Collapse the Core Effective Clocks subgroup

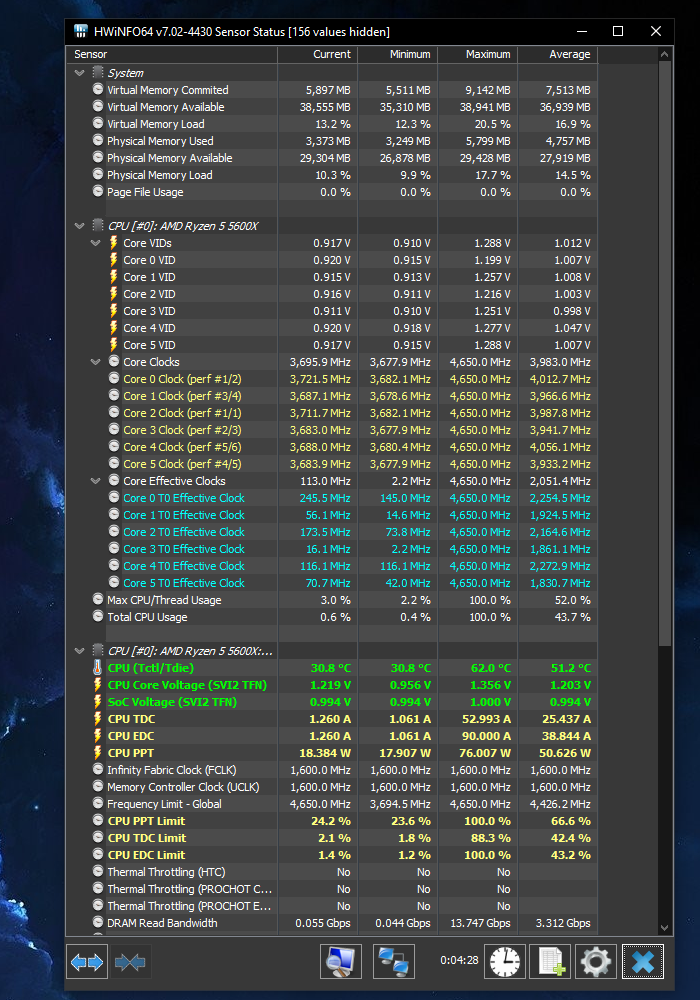click(96, 481)
